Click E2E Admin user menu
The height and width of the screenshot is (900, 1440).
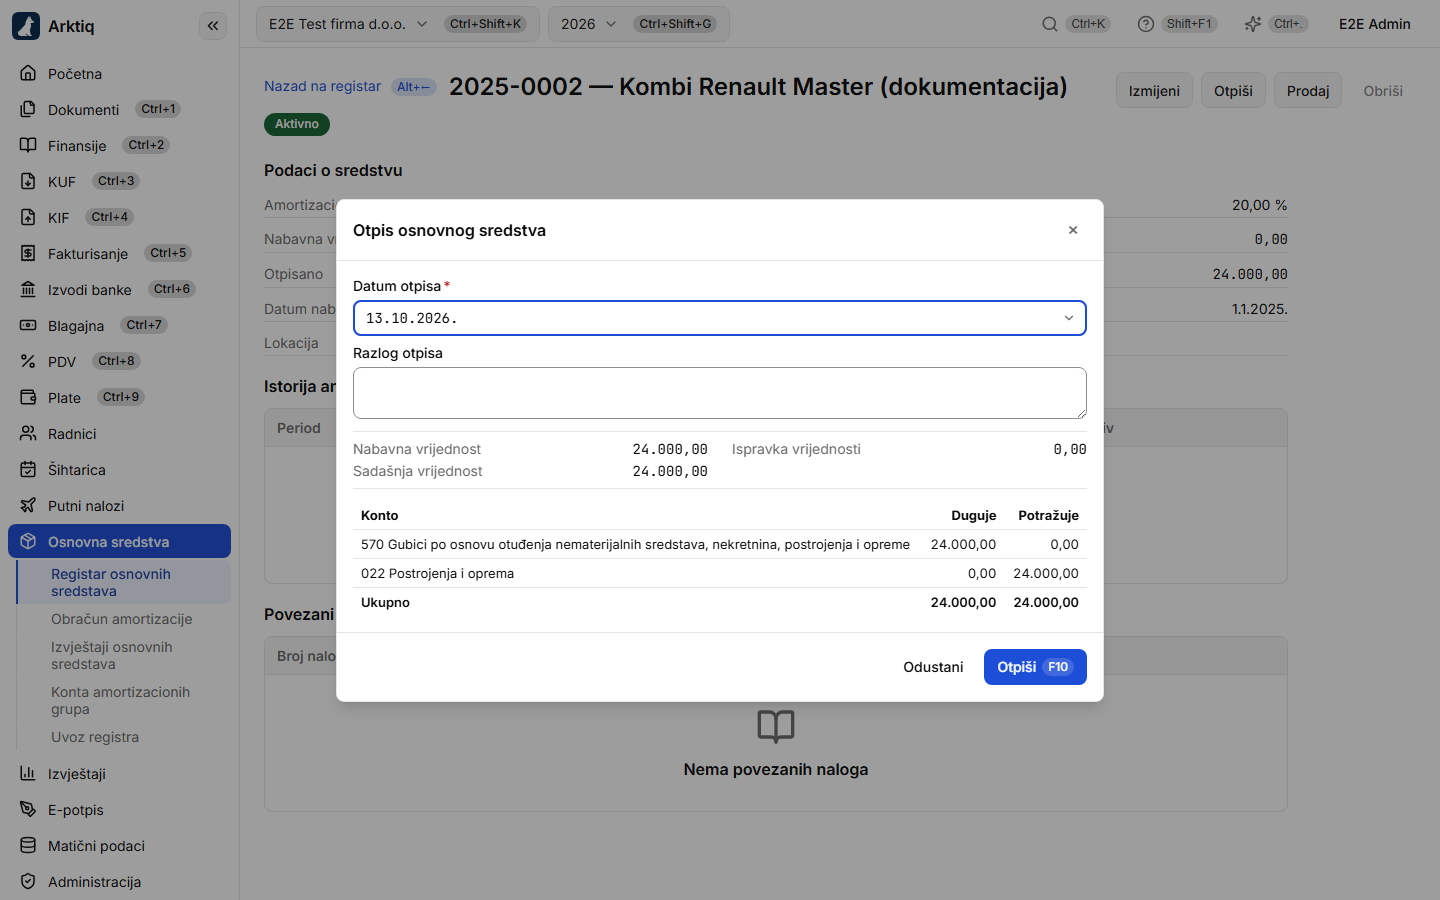coord(1375,24)
